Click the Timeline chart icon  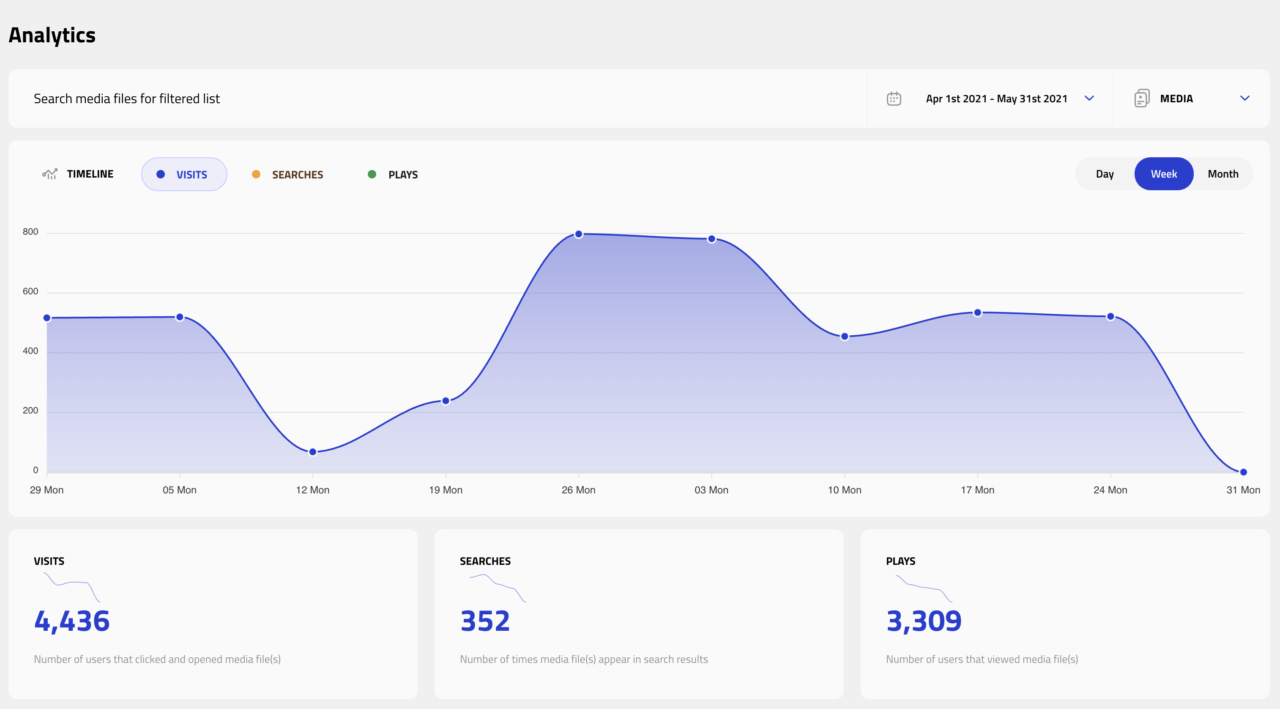click(x=50, y=174)
